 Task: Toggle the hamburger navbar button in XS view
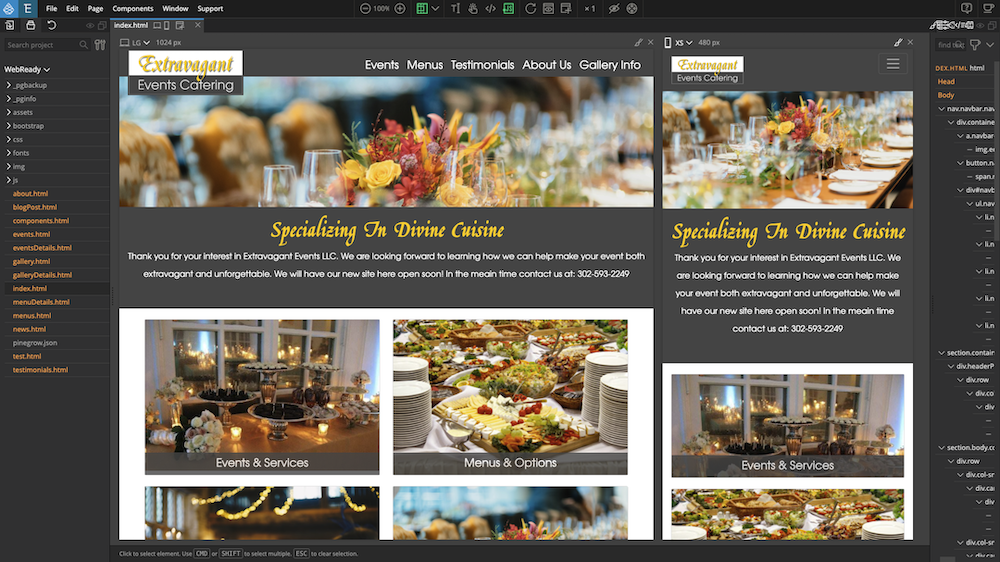(x=893, y=64)
